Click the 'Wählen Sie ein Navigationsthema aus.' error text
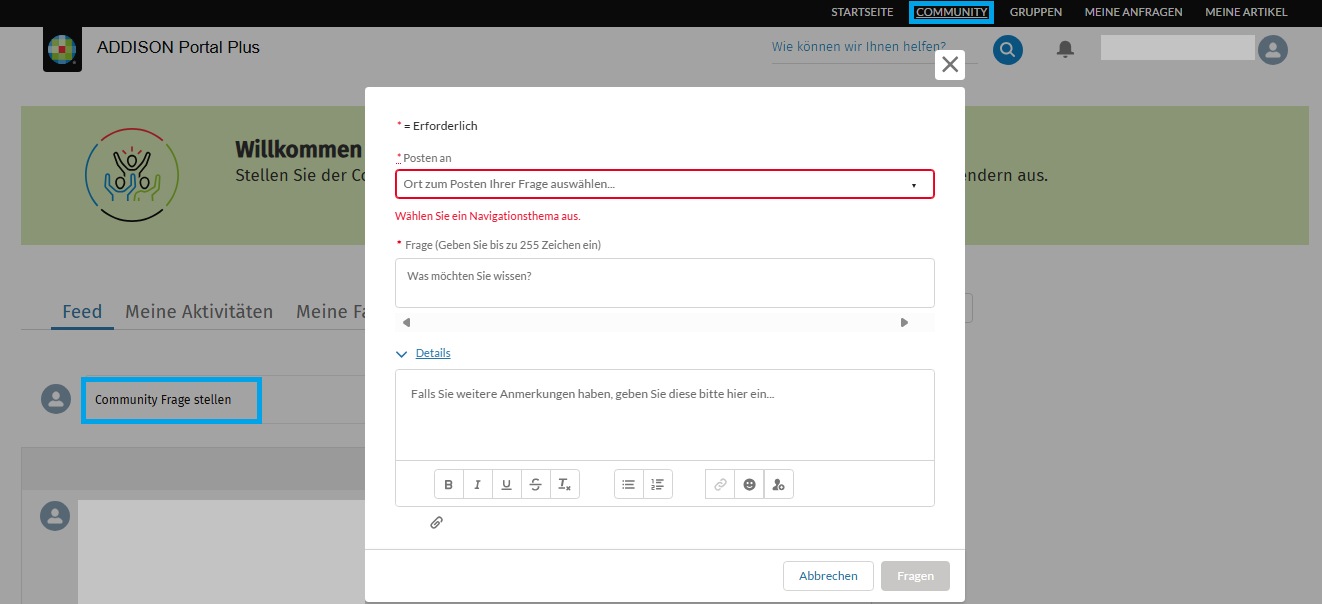 488,216
